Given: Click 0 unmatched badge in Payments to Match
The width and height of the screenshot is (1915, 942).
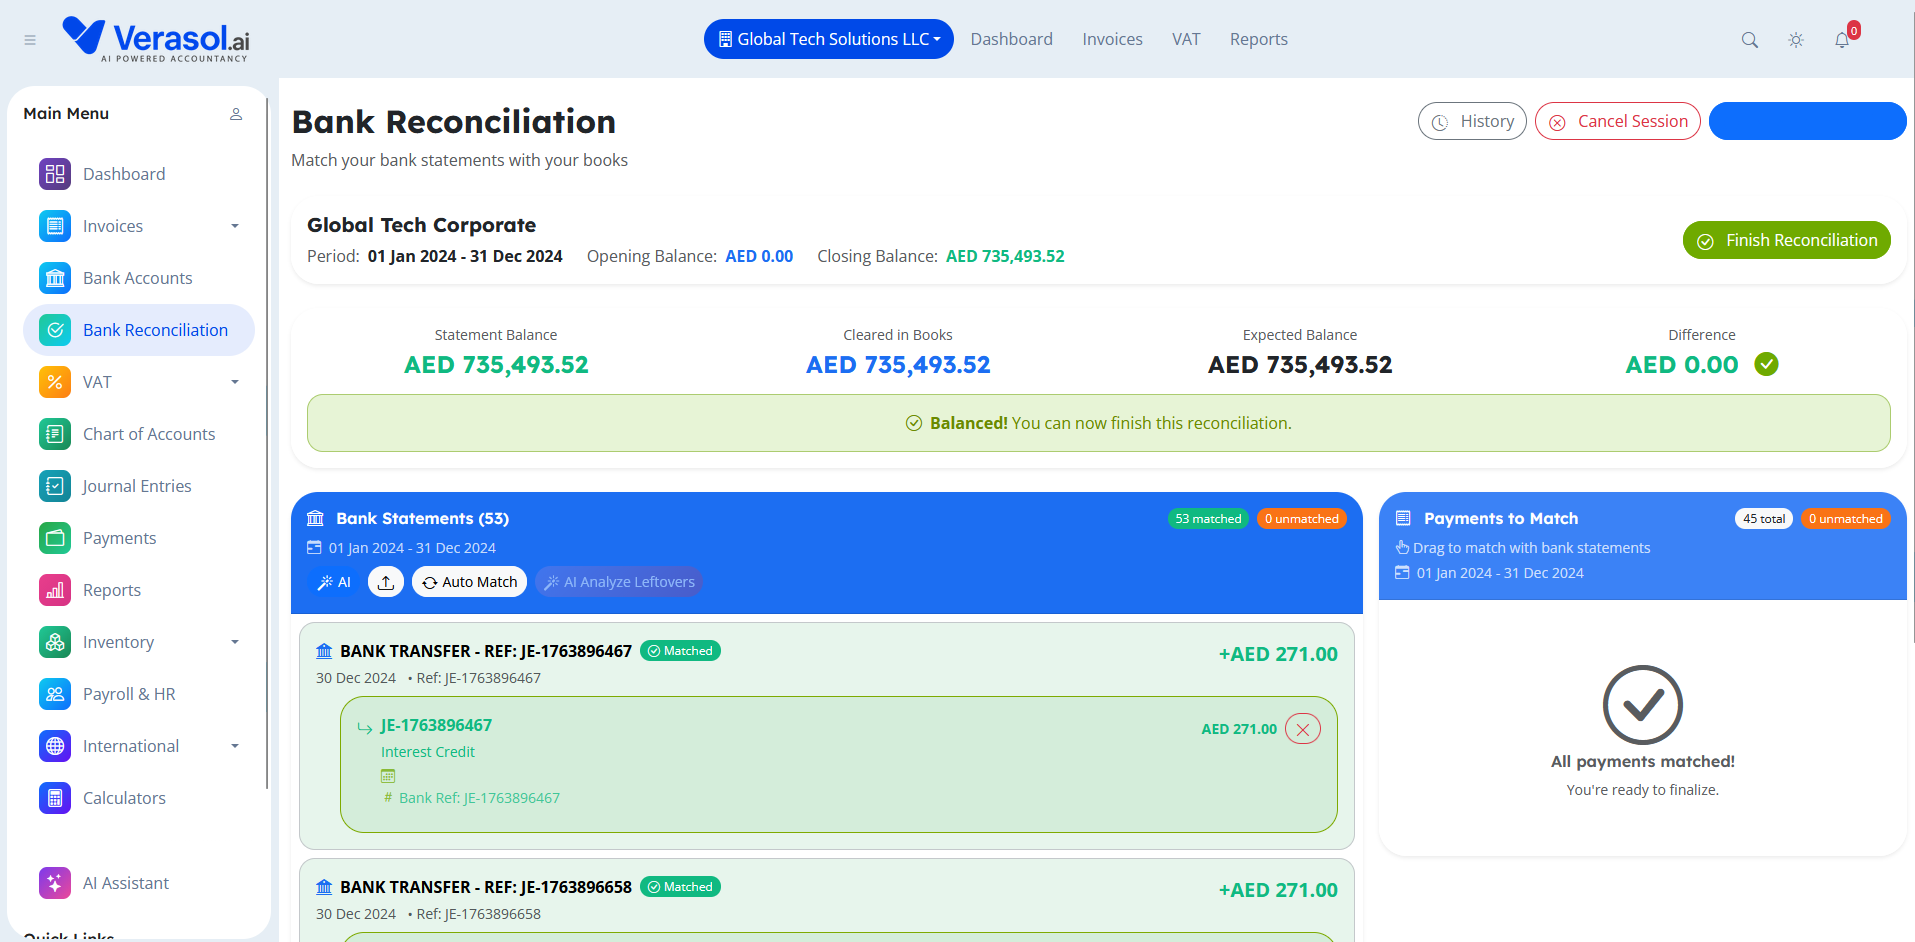Looking at the screenshot, I should point(1845,518).
